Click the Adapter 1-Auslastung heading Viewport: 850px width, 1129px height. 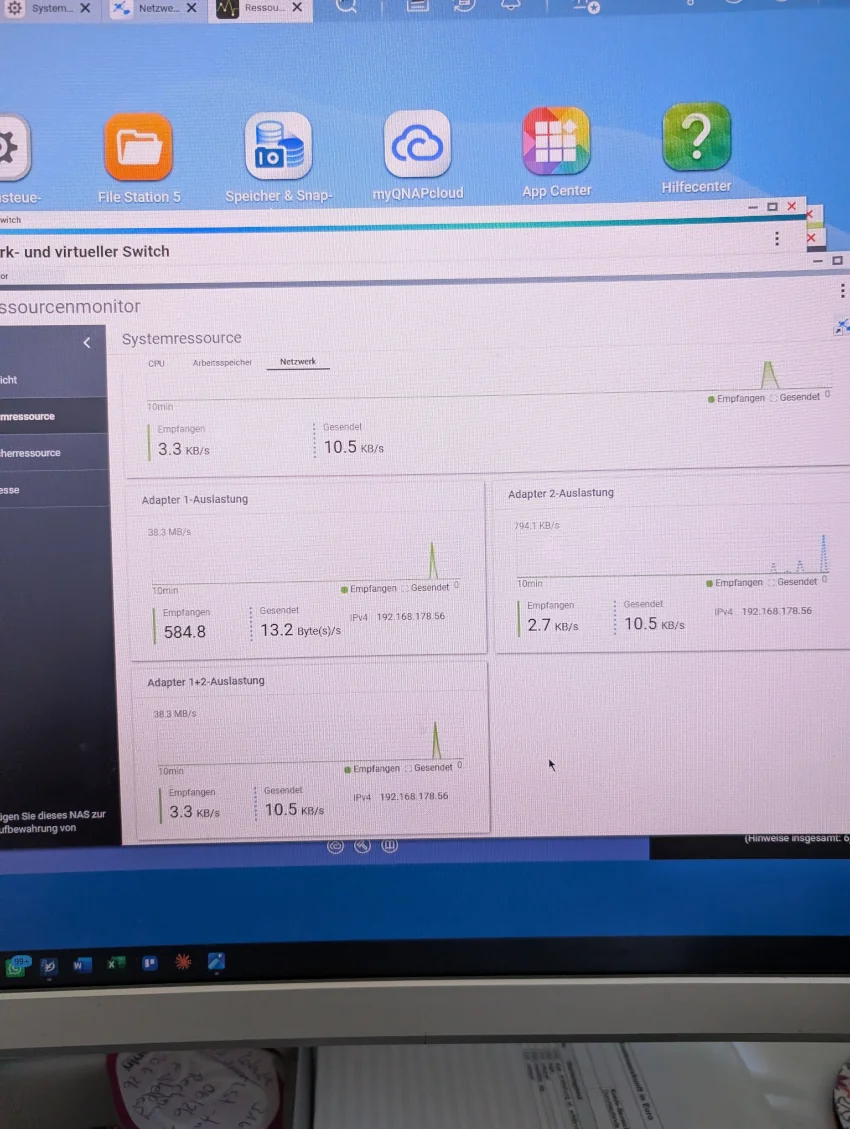coord(194,499)
